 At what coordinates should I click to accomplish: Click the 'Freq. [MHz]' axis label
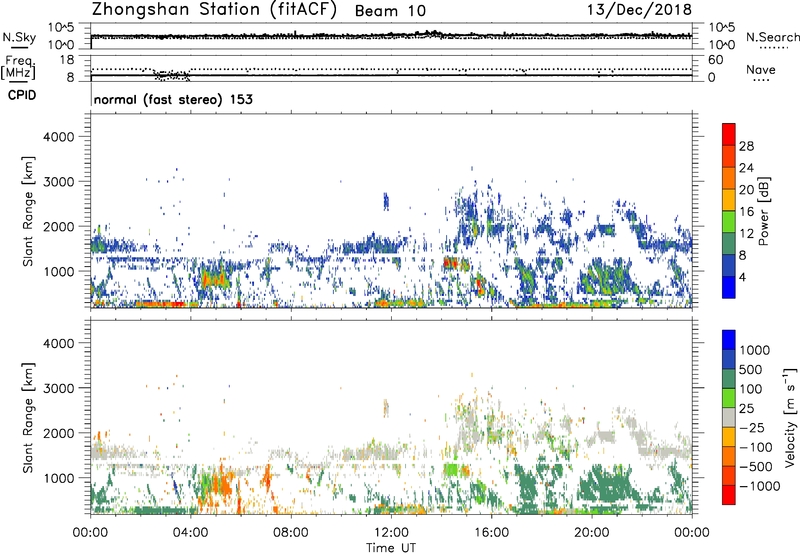19,68
